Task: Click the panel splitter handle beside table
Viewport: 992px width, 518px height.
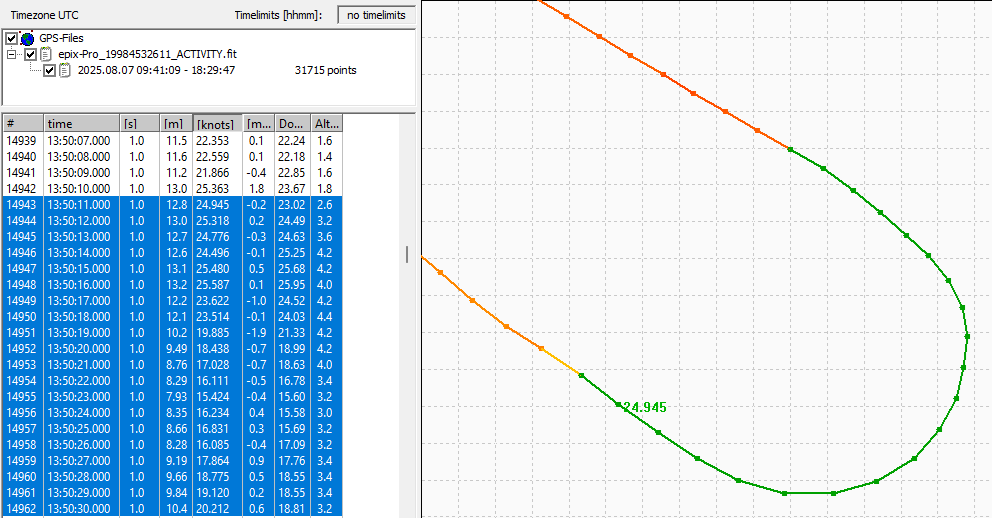Action: pos(406,254)
